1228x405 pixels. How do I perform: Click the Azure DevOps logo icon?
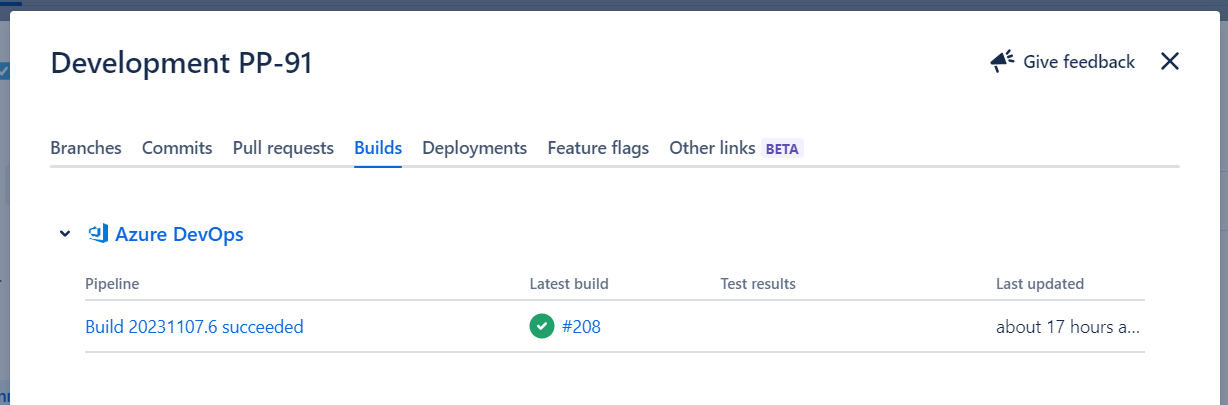tap(98, 234)
